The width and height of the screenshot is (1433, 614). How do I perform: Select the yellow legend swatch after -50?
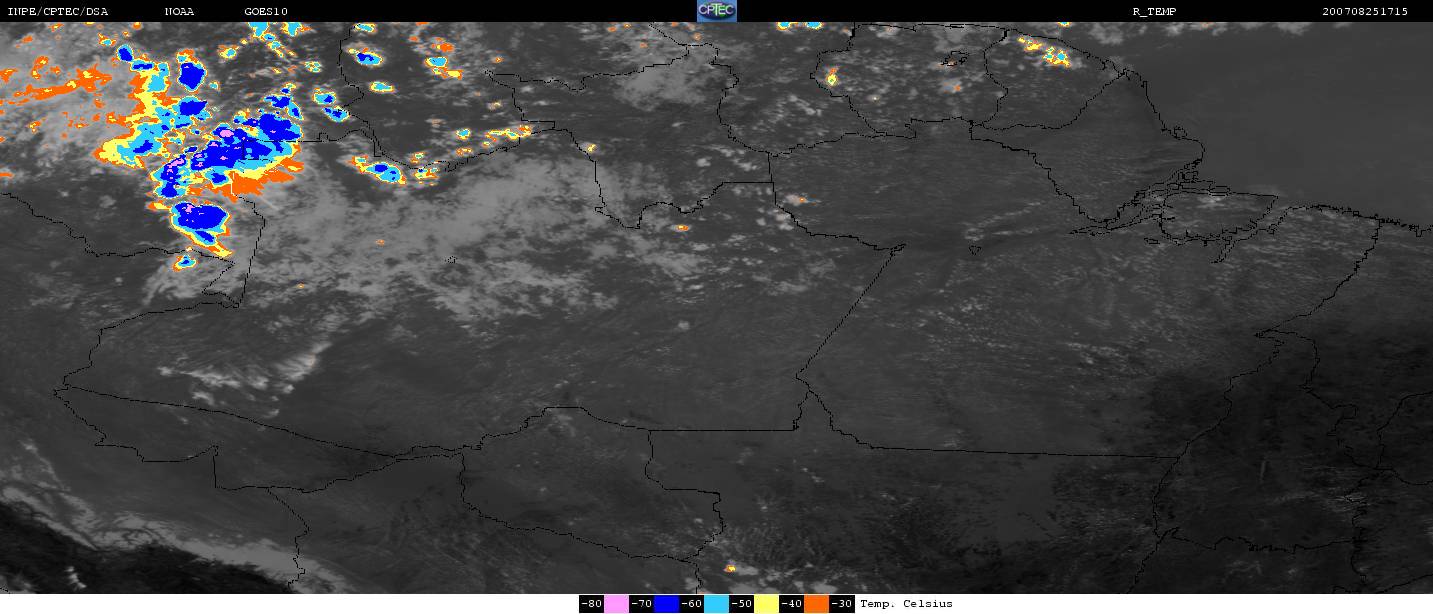[766, 604]
